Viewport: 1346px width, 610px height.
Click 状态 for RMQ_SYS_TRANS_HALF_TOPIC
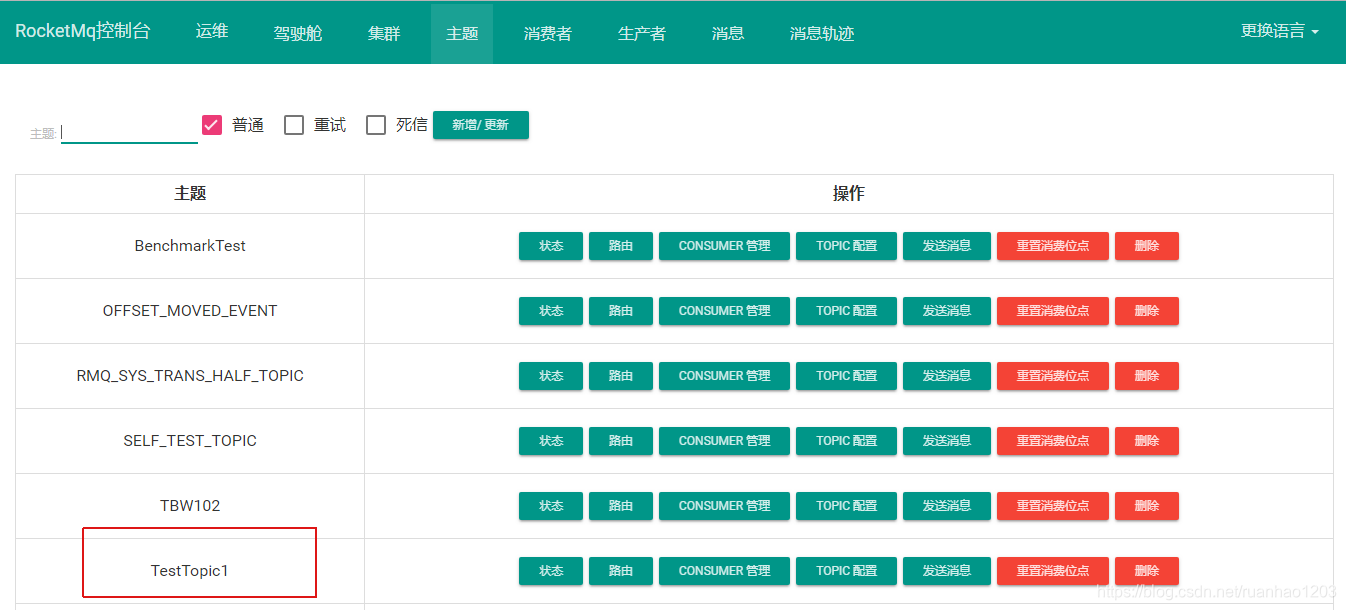[x=551, y=376]
